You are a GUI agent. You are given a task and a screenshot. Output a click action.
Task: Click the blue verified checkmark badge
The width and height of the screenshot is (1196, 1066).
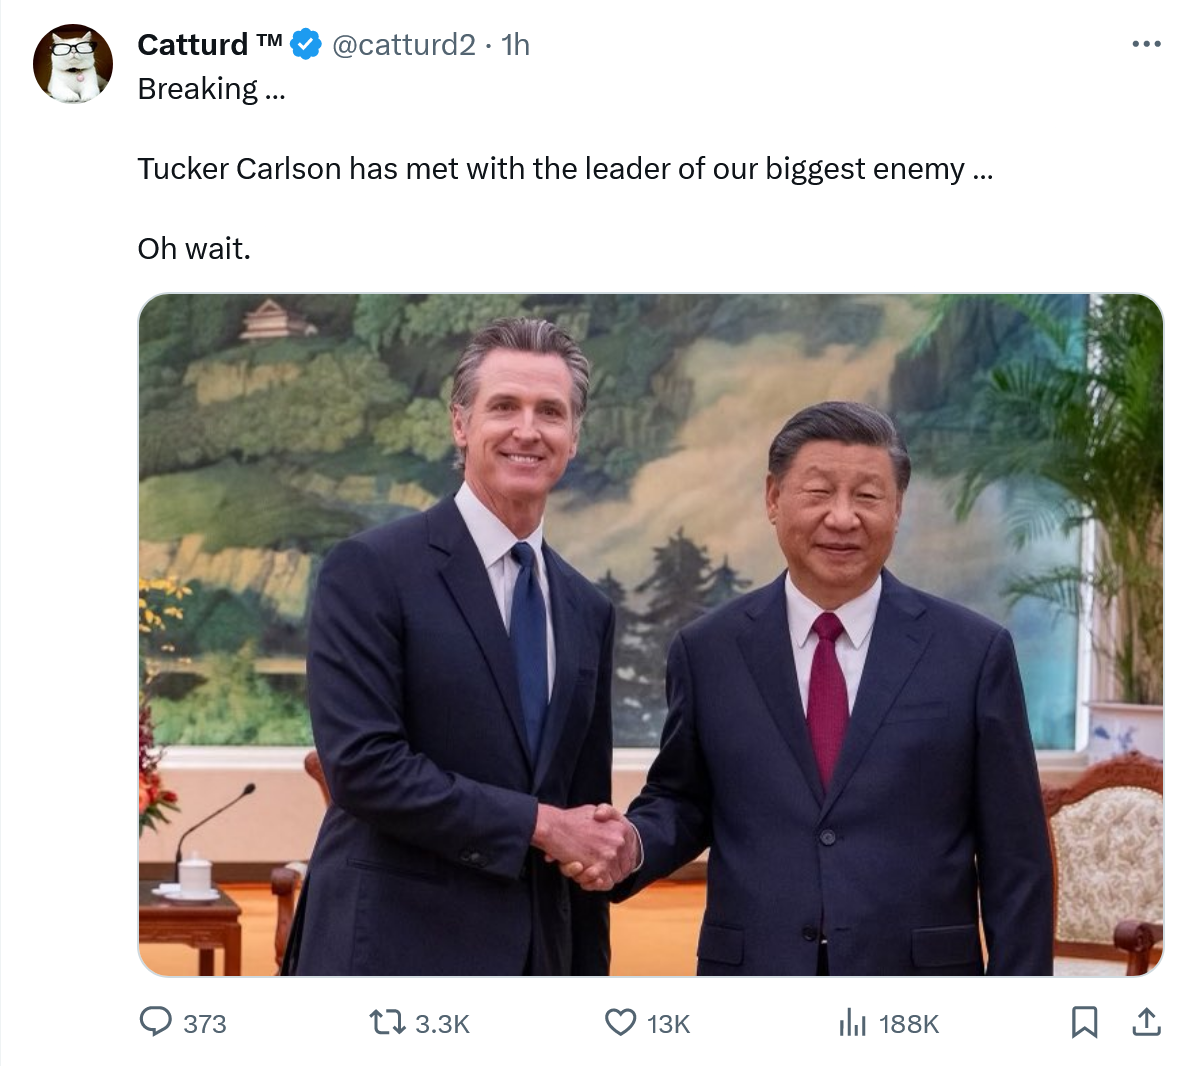point(307,44)
